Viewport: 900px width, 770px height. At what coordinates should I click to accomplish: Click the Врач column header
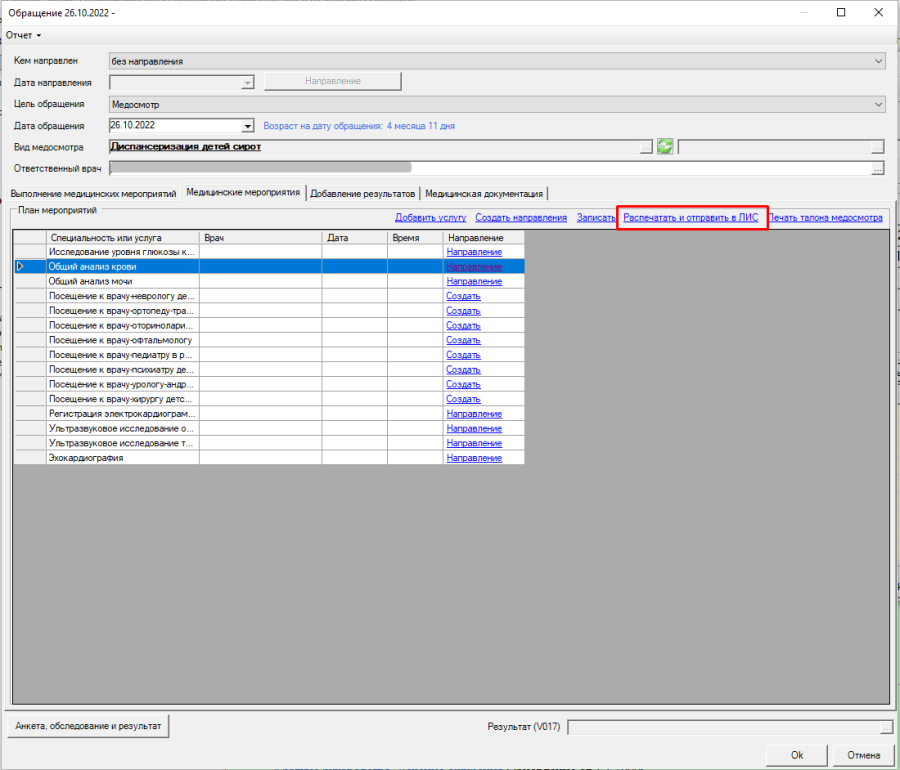261,238
